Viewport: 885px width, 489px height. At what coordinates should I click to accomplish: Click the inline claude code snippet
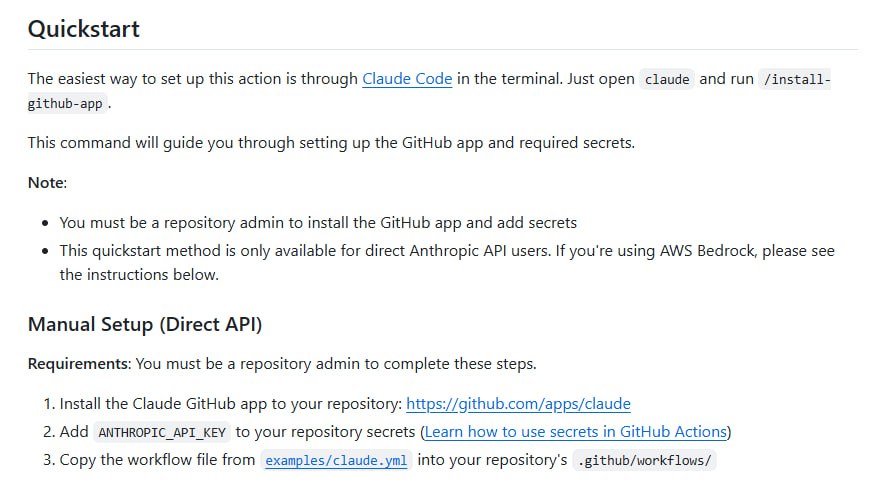(x=667, y=80)
